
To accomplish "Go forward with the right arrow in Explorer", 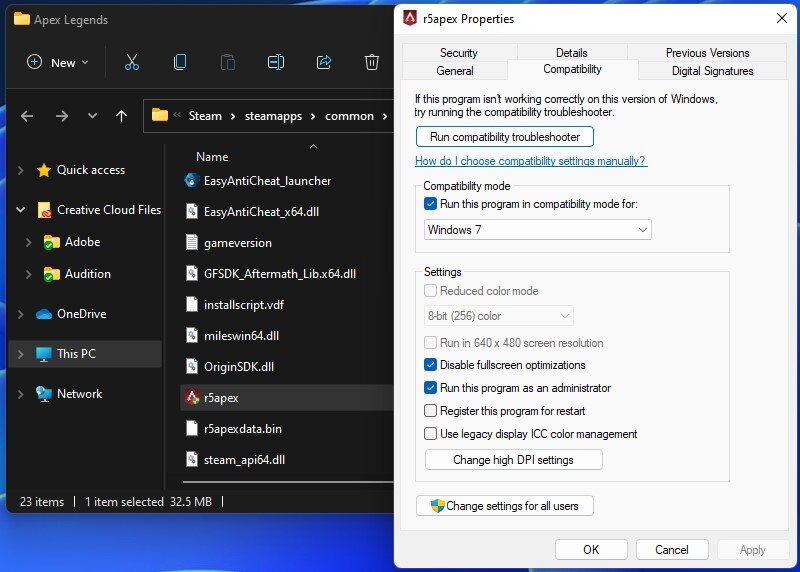I will click(x=62, y=116).
